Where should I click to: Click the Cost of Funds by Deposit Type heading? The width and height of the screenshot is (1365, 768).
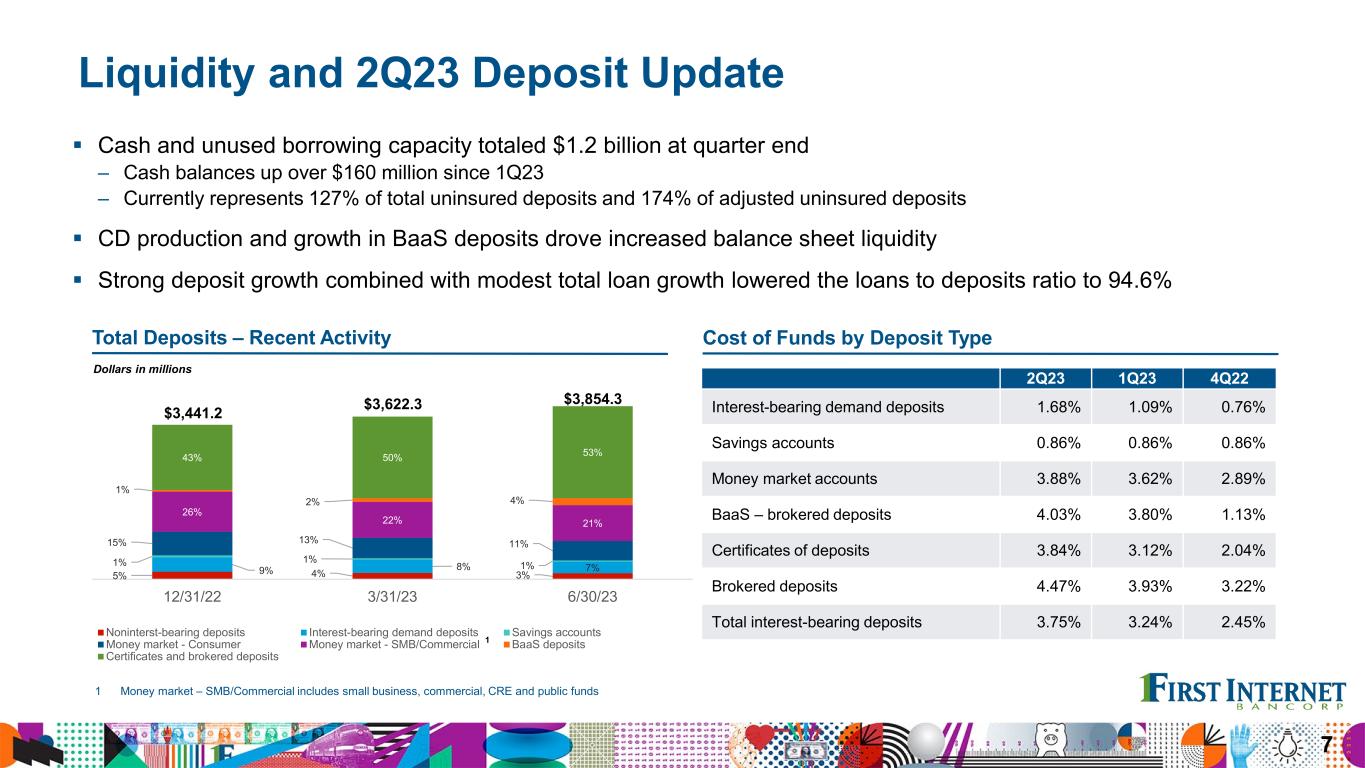(x=848, y=338)
